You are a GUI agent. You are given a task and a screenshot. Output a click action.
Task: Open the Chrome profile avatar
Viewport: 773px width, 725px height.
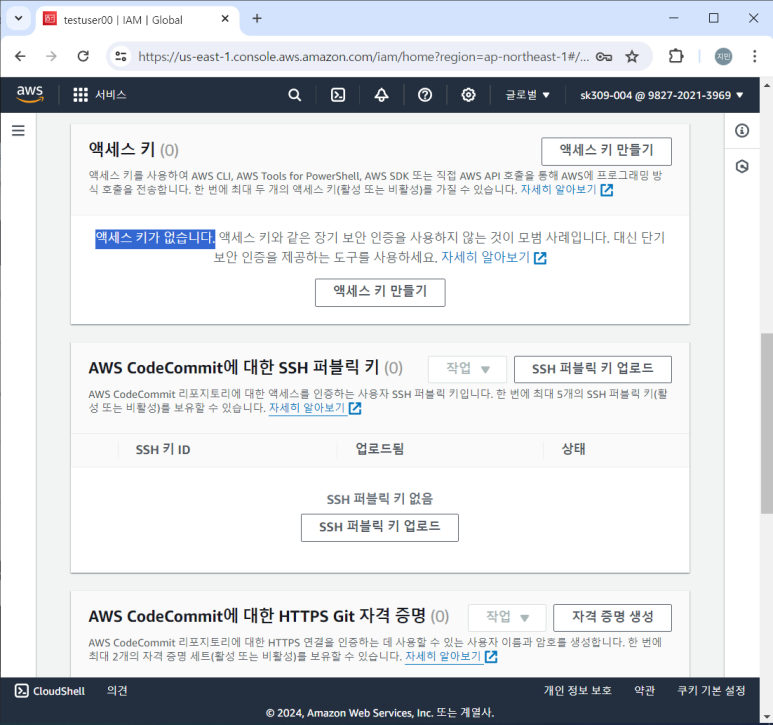point(723,57)
